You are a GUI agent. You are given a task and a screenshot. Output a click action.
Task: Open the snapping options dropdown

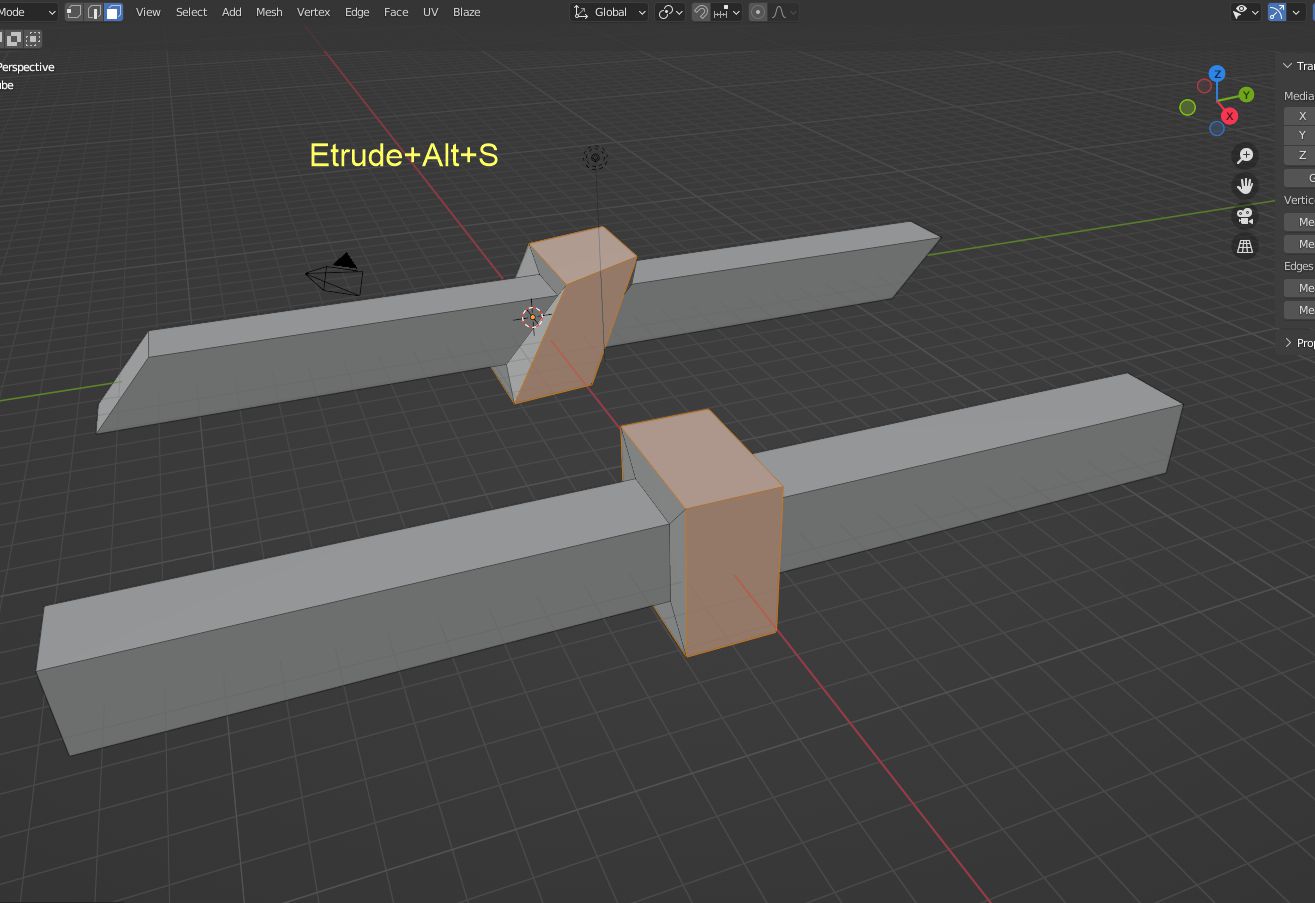727,12
